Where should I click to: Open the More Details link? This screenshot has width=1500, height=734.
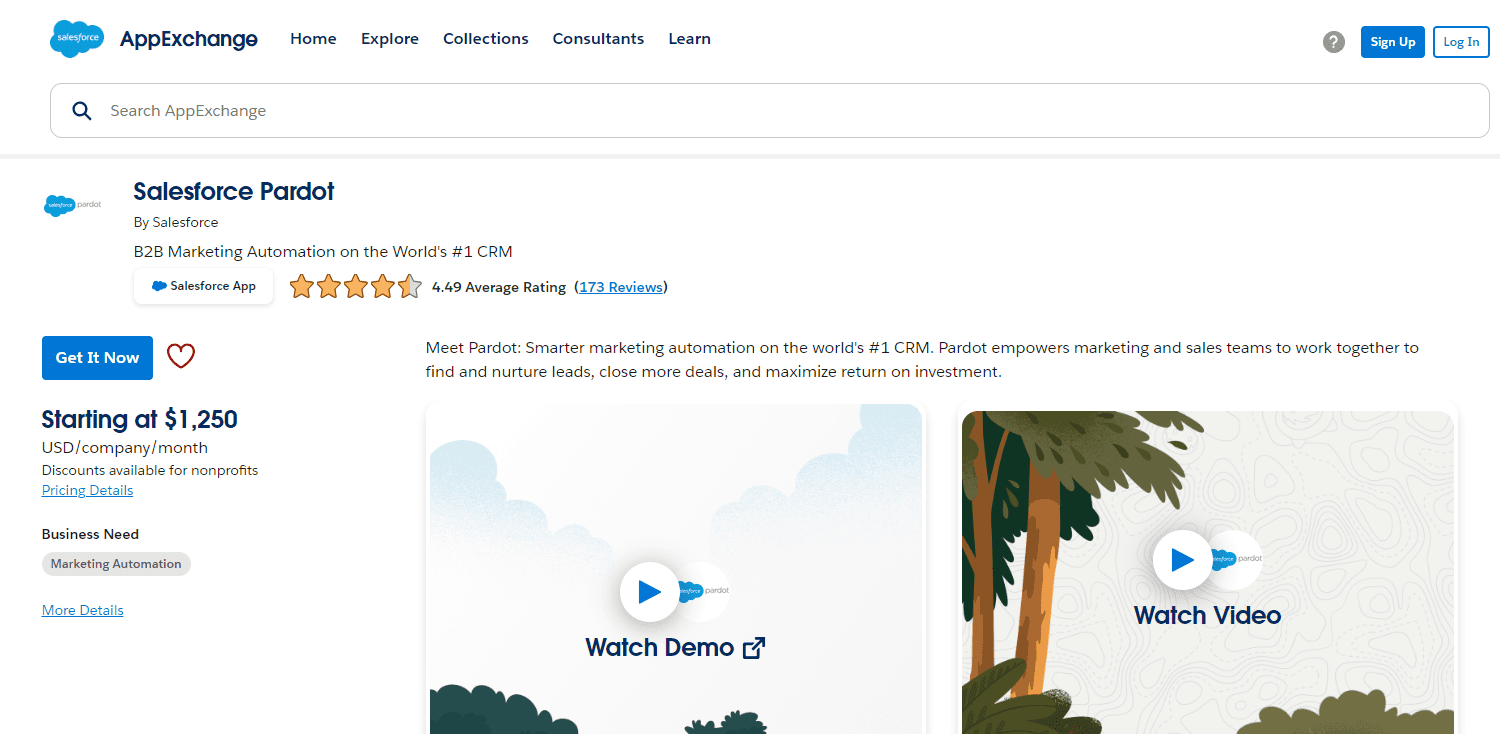(x=83, y=610)
